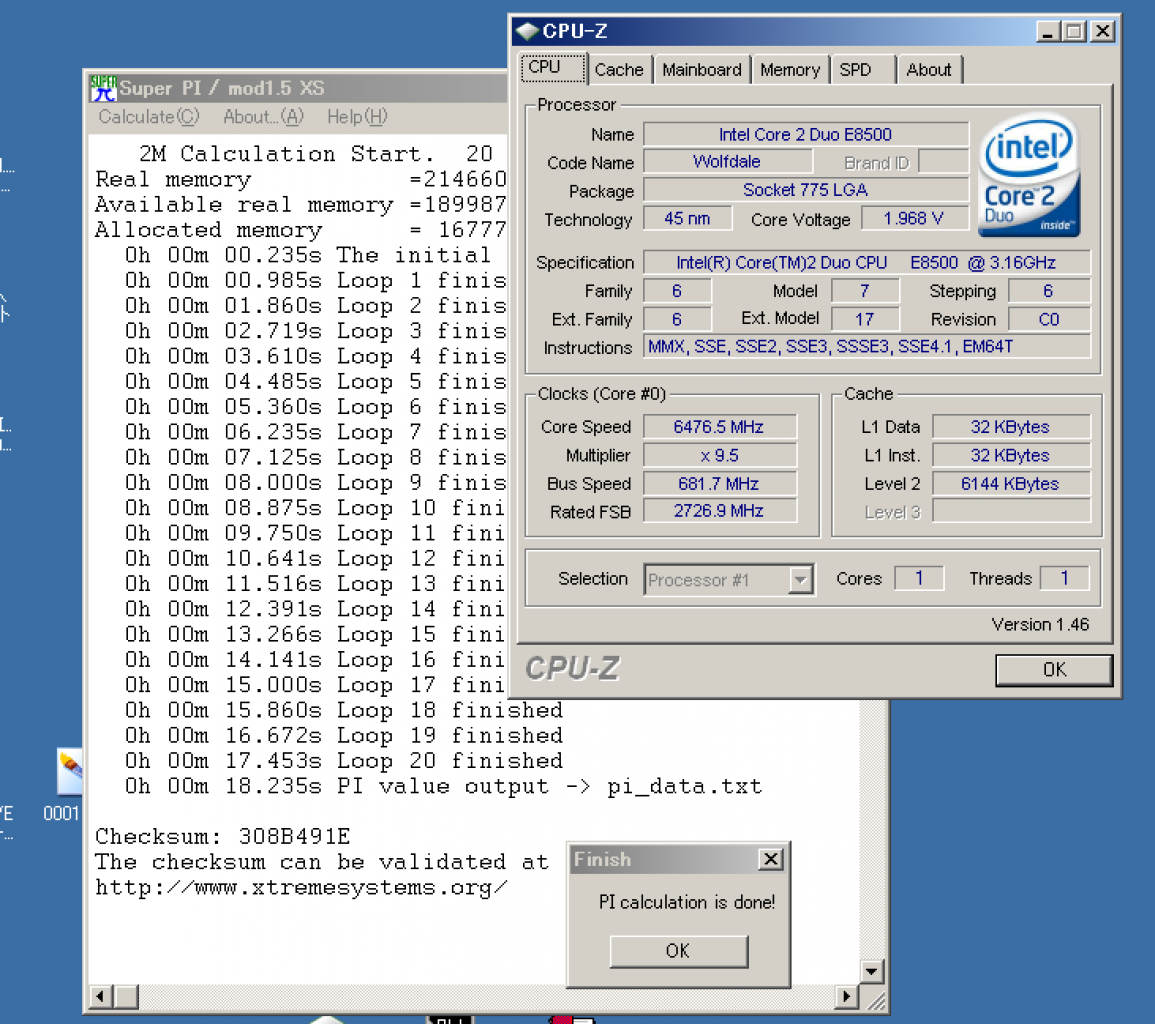
Task: Click the Model value '7'
Action: pos(865,292)
